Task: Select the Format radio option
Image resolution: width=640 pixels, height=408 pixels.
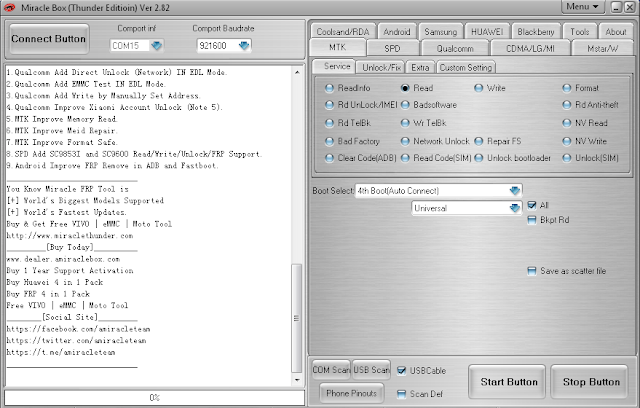Action: [580, 88]
